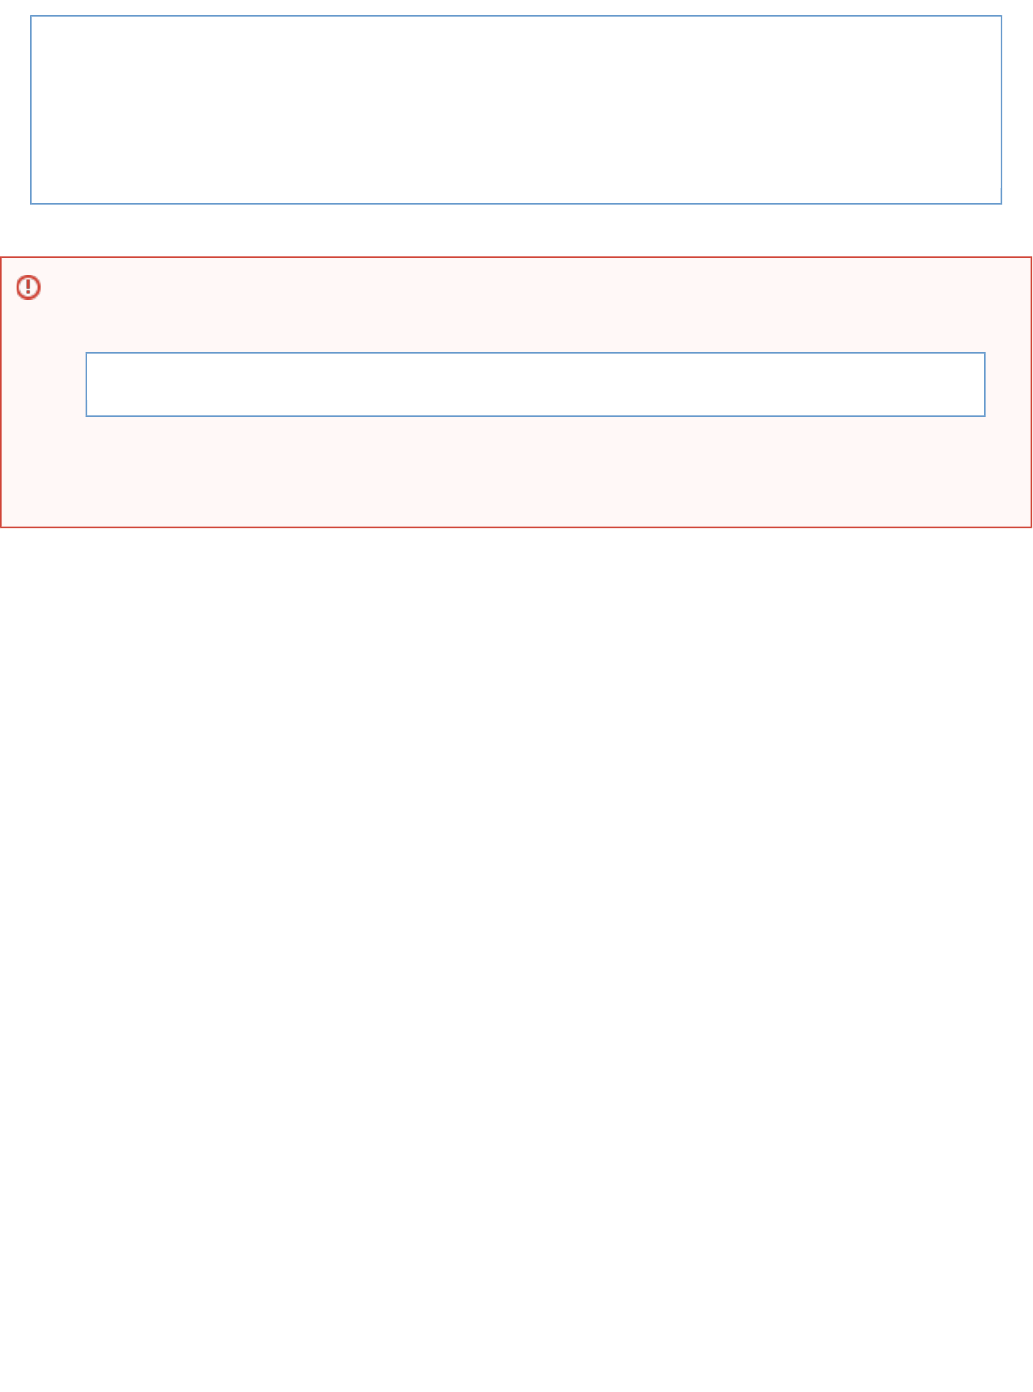Select the error alert circle icon
This screenshot has height=1392, width=1033.
point(29,288)
